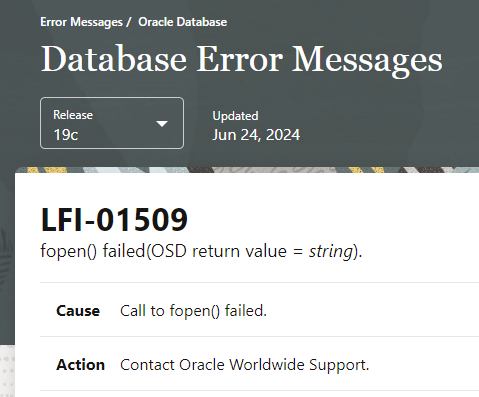Click the divider line below error message
479x397 pixels.
click(x=259, y=282)
